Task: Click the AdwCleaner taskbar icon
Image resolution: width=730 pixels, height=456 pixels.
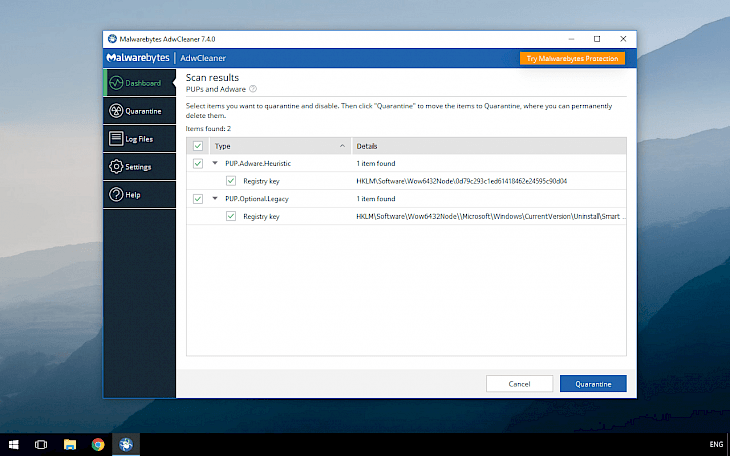Action: 126,445
